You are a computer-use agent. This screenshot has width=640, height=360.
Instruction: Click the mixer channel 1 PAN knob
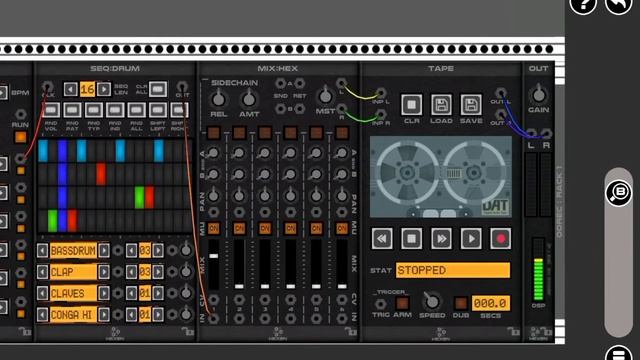pyautogui.click(x=213, y=196)
